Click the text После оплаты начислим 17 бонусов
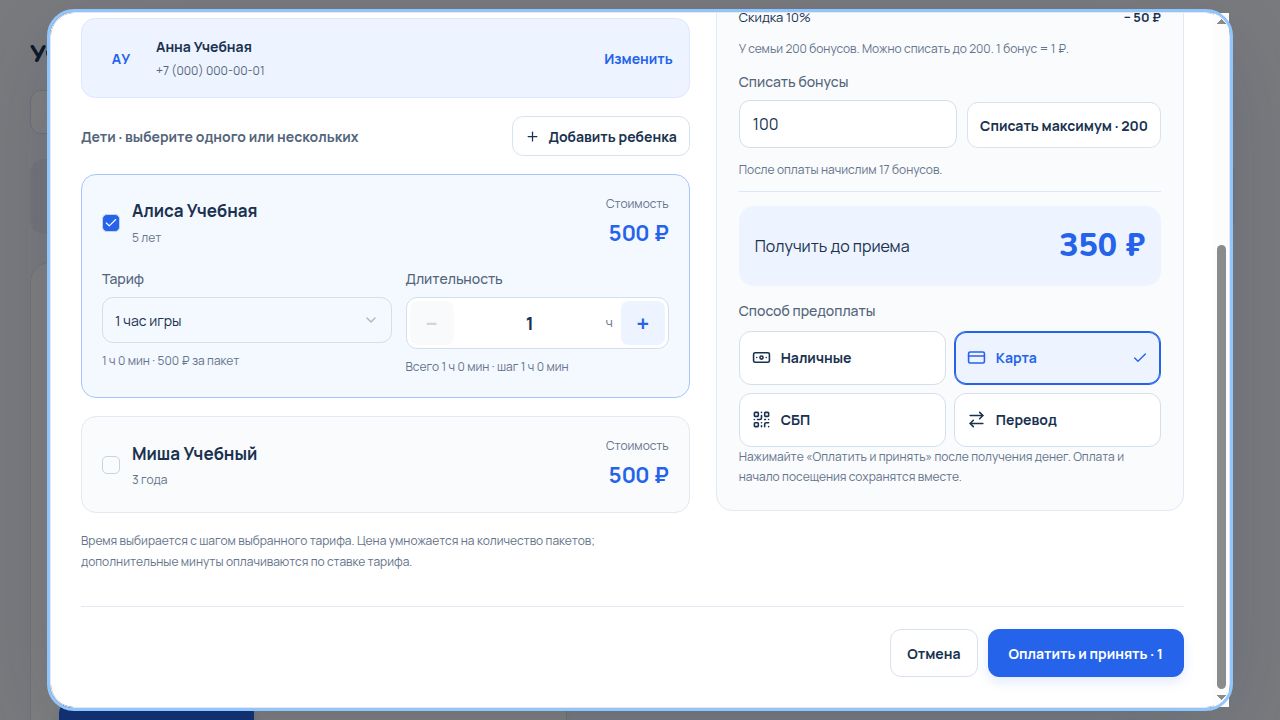Image resolution: width=1280 pixels, height=720 pixels. [840, 170]
